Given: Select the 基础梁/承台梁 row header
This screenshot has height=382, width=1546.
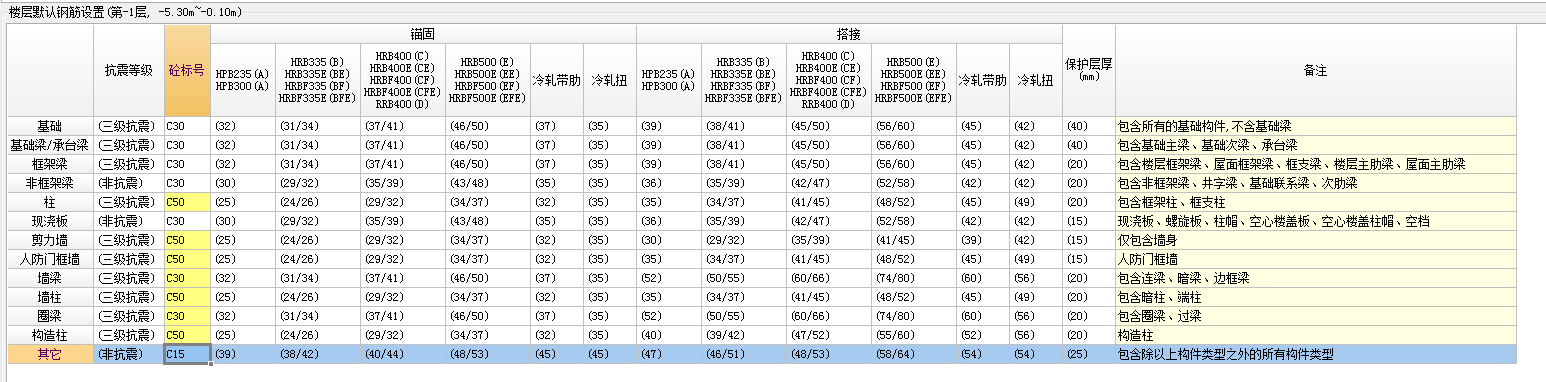Looking at the screenshot, I should coord(50,145).
